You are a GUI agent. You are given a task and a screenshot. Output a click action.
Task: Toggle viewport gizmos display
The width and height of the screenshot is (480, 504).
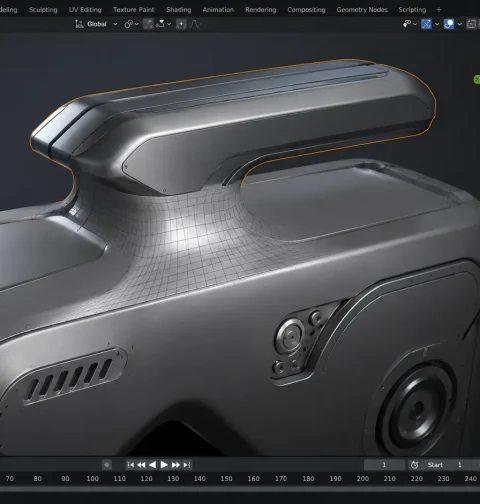coord(426,24)
